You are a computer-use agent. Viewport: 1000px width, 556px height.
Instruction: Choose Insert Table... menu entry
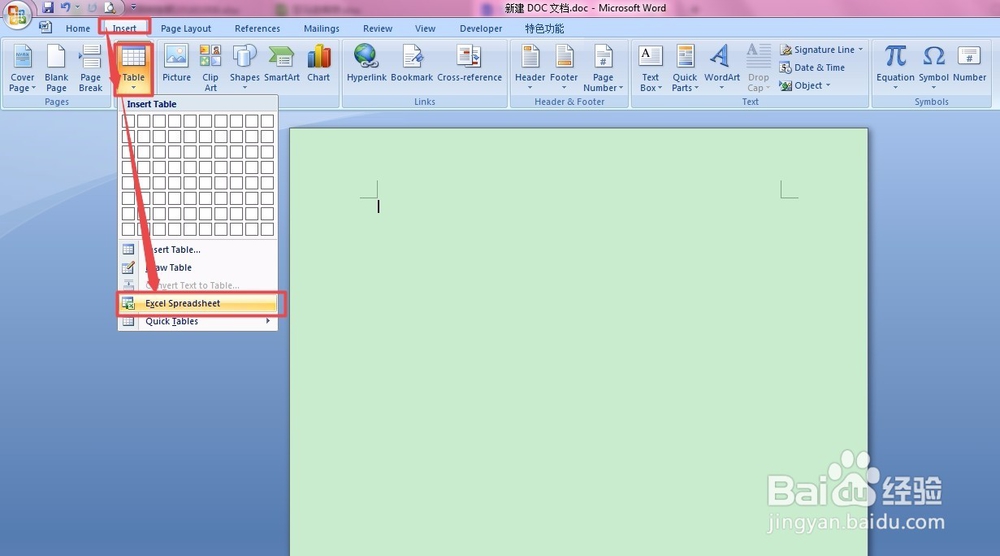pos(198,250)
